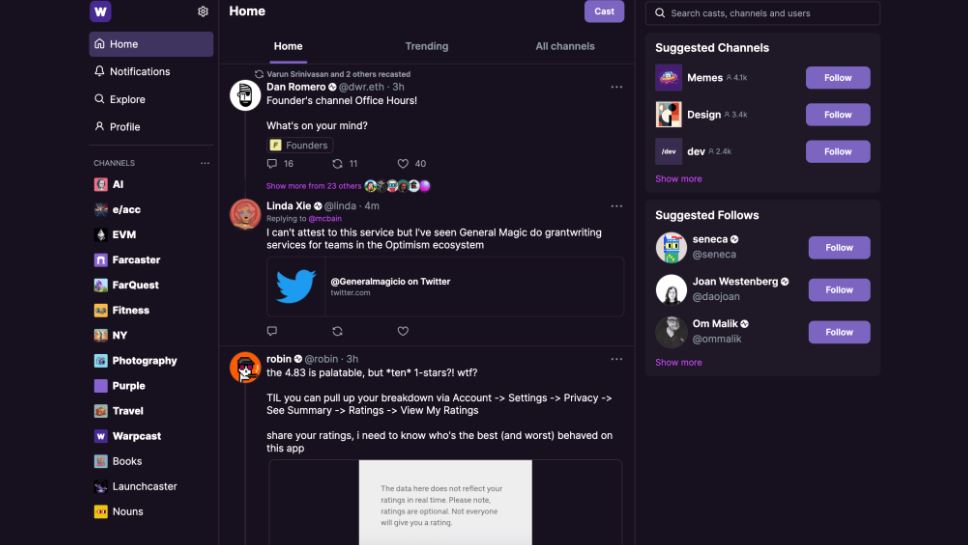The height and width of the screenshot is (545, 968).
Task: Open Notifications from the sidebar
Action: tap(140, 72)
